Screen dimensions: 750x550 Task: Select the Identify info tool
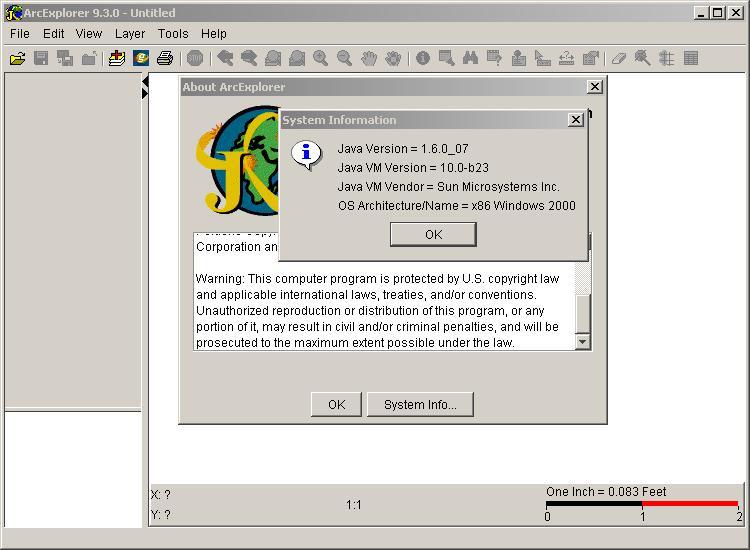tap(423, 59)
